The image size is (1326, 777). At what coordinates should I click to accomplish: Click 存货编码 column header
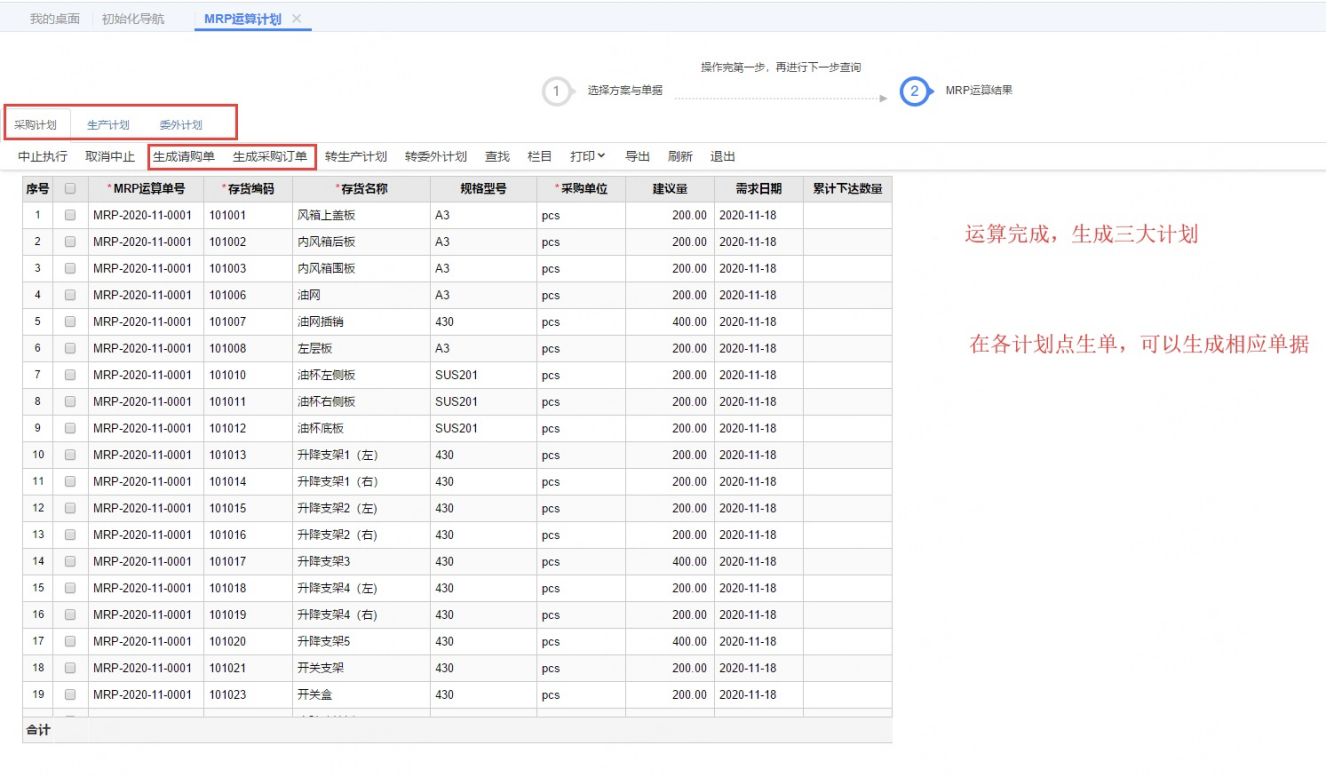[x=248, y=188]
